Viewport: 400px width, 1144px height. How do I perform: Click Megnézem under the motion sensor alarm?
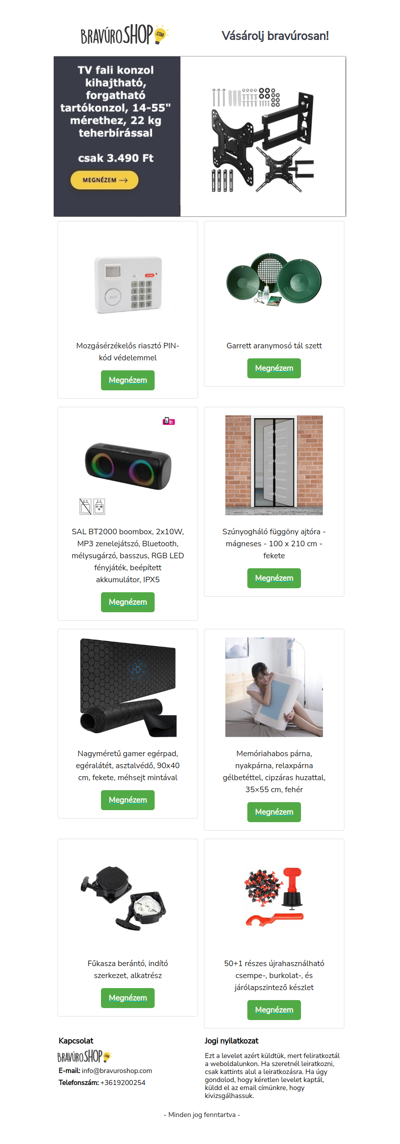click(128, 380)
